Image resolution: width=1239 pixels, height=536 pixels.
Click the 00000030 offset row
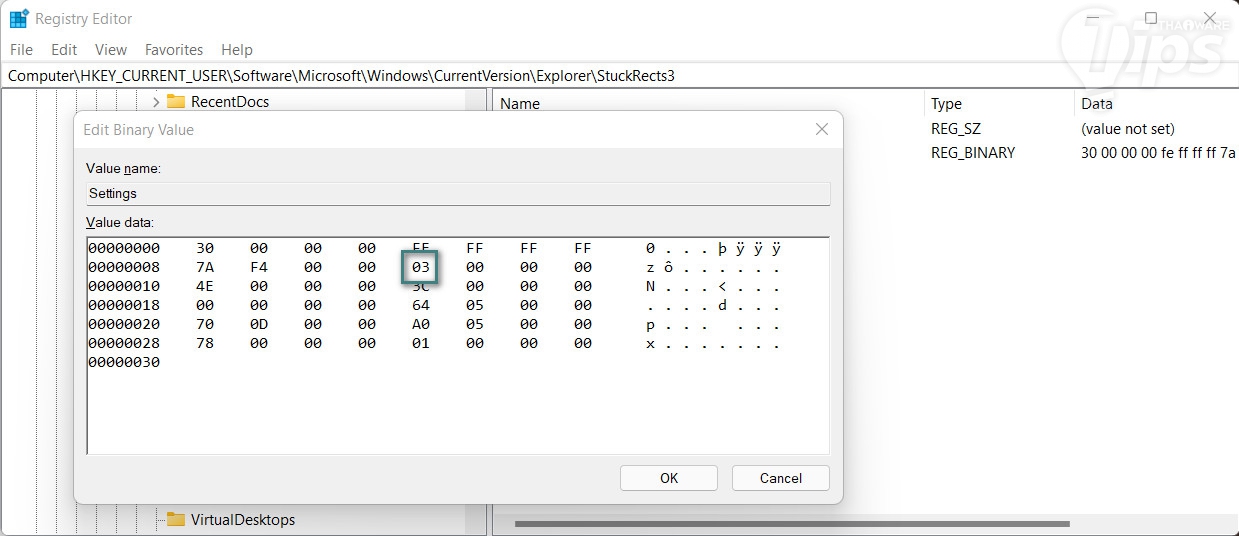[124, 362]
